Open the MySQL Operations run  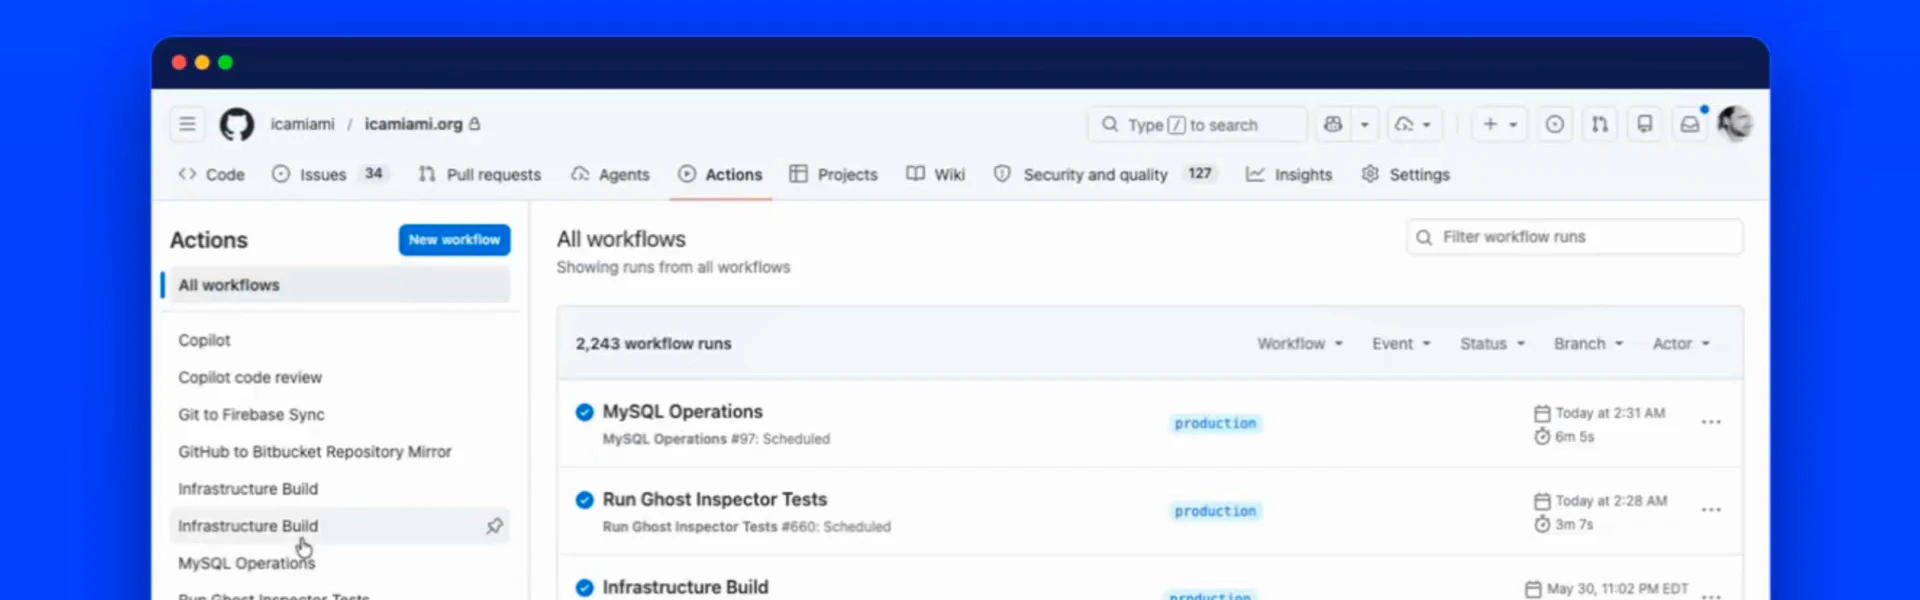point(682,411)
